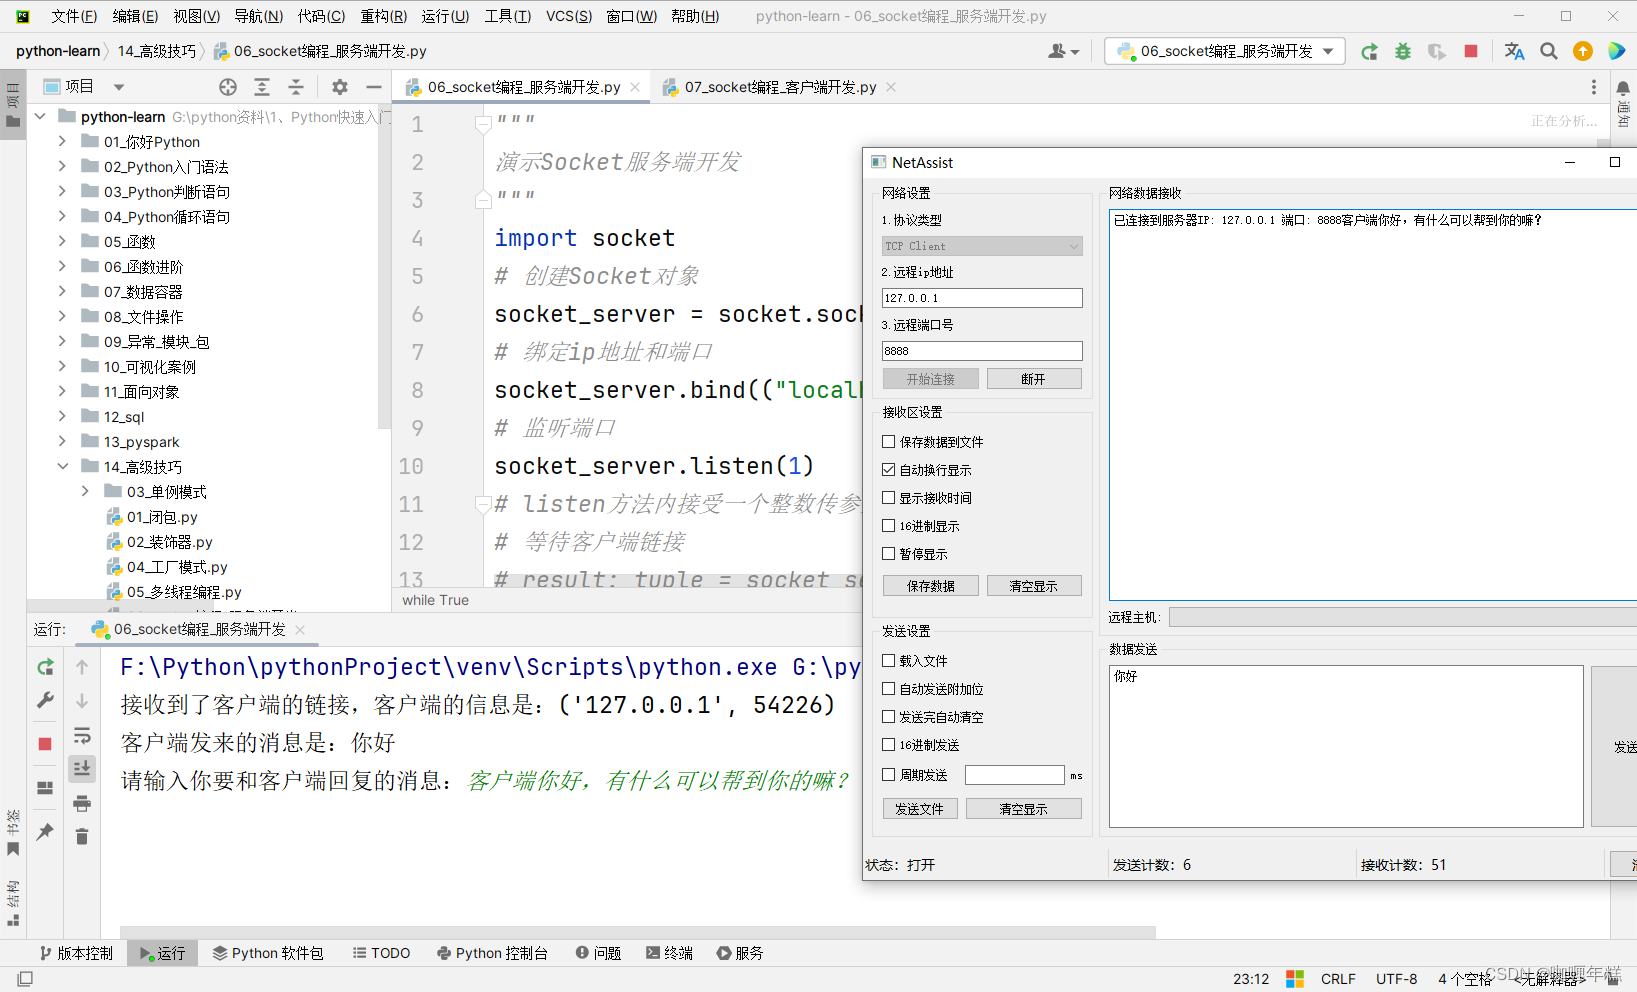Pin the Run tab icon
The height and width of the screenshot is (992, 1637).
point(45,831)
